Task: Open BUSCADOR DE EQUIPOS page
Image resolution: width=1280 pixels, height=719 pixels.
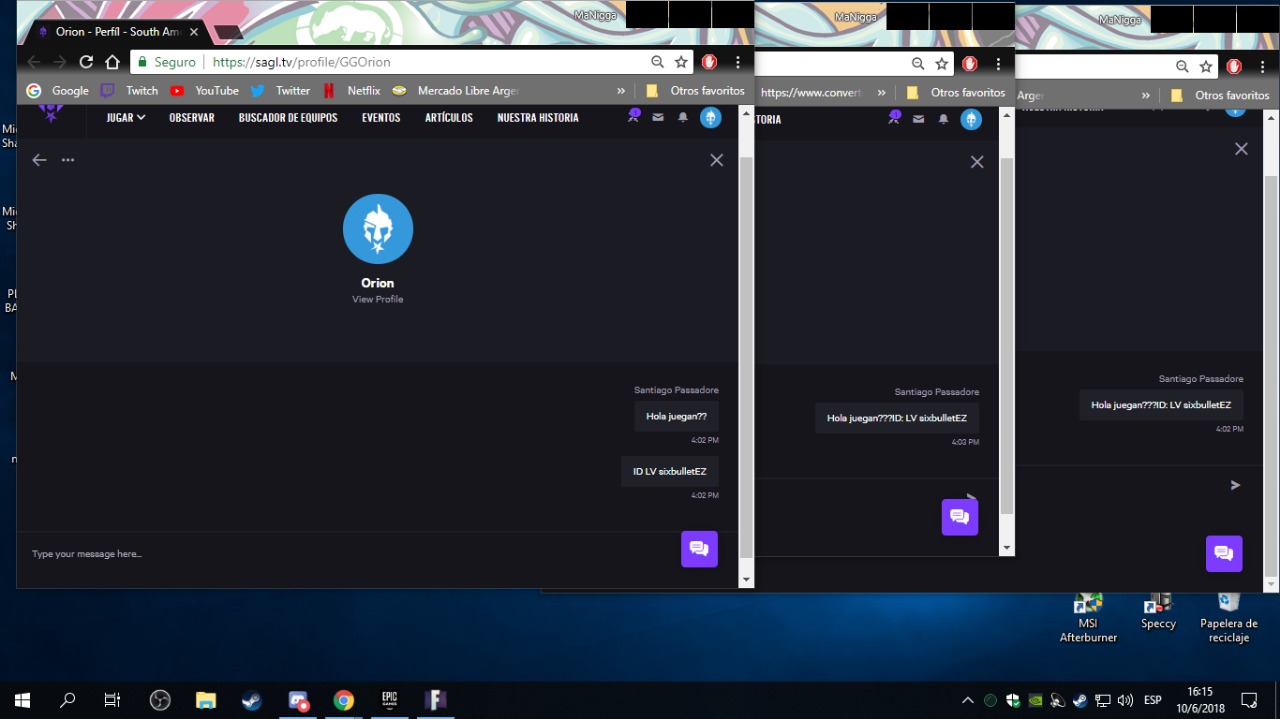Action: pyautogui.click(x=288, y=118)
